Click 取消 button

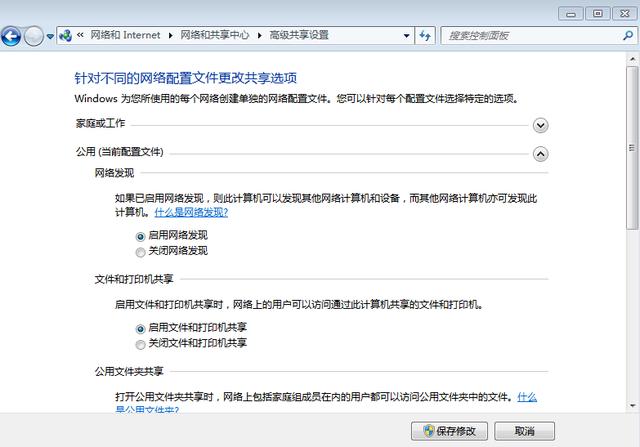click(x=524, y=431)
